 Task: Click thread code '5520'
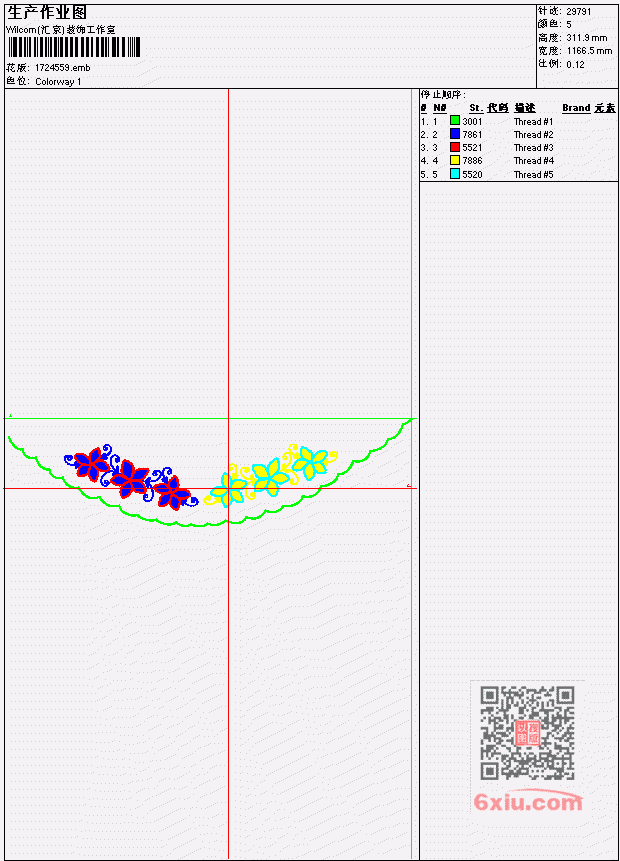click(x=472, y=175)
